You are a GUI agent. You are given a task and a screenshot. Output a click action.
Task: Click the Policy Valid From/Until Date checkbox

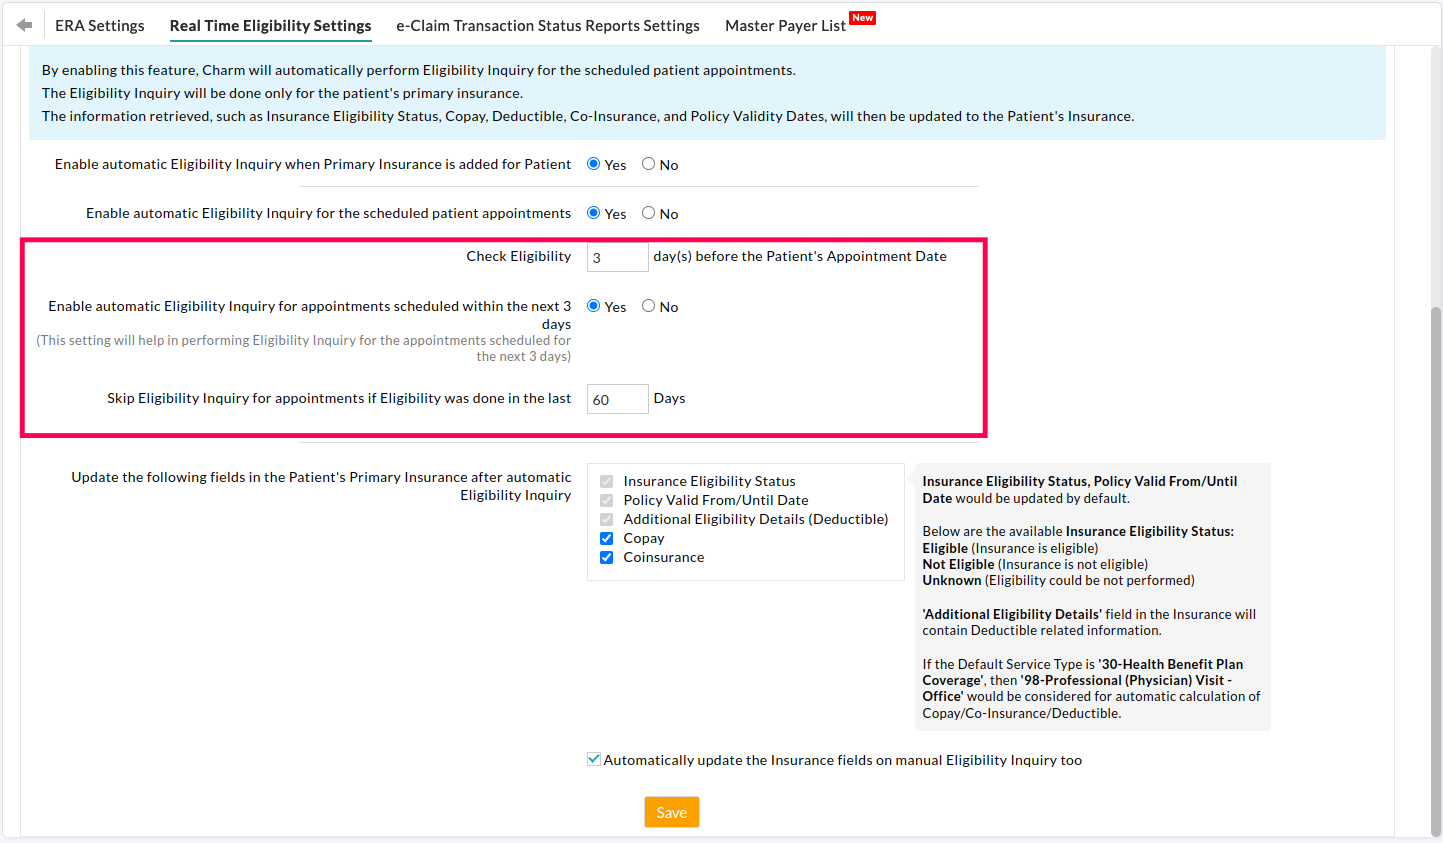(606, 500)
